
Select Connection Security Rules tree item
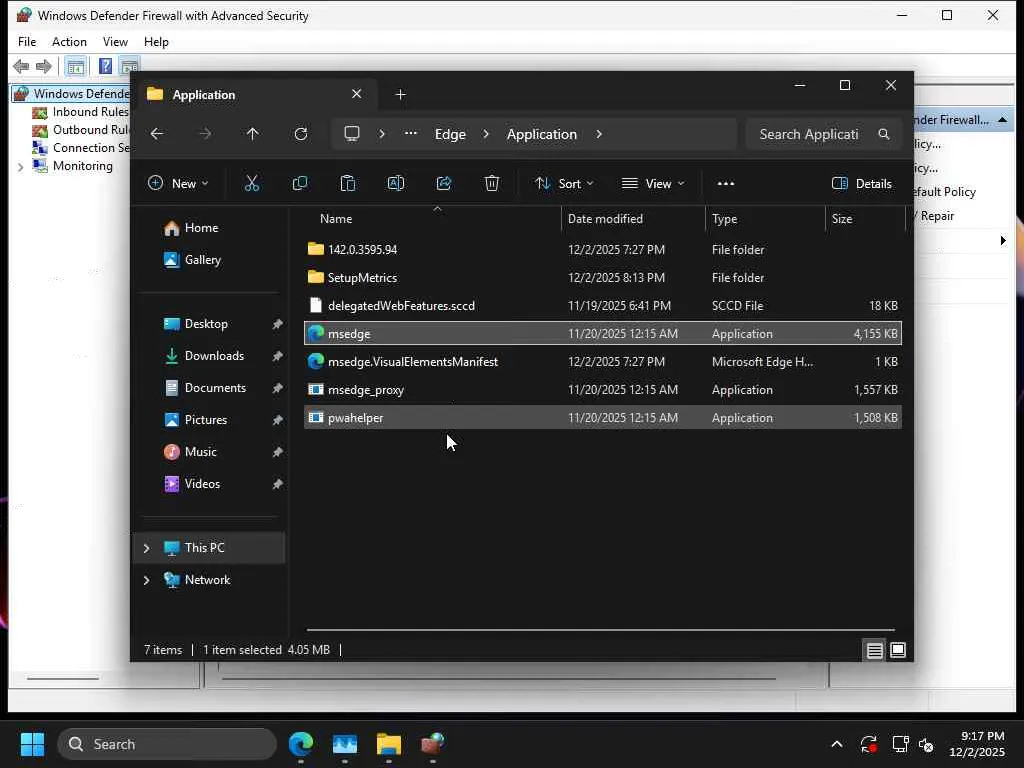pos(91,148)
